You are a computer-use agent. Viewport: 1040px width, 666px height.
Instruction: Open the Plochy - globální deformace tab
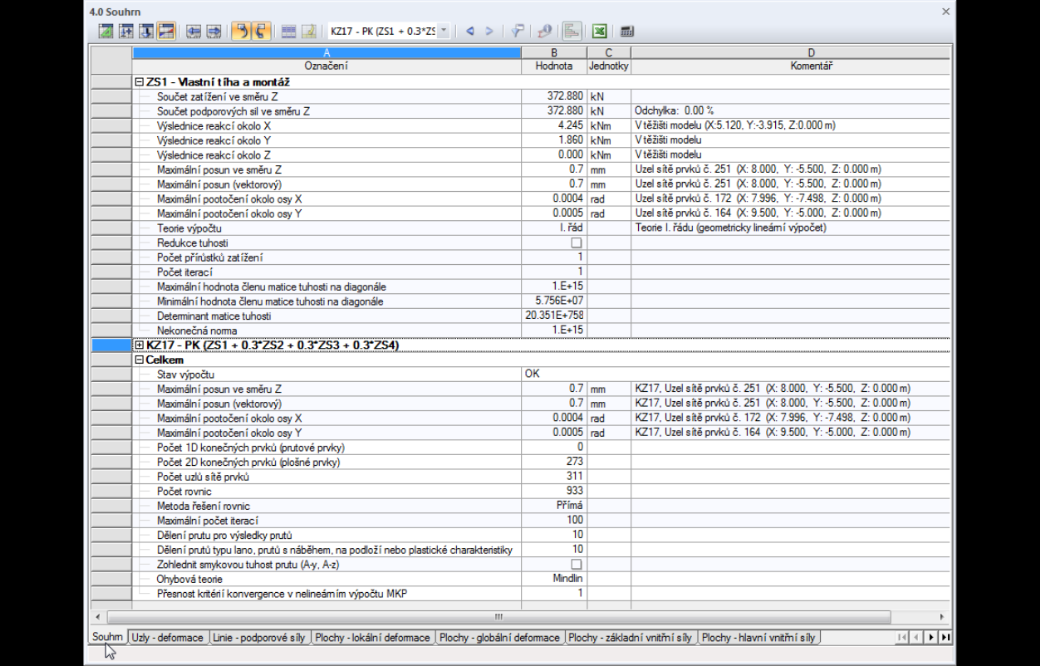tap(499, 637)
